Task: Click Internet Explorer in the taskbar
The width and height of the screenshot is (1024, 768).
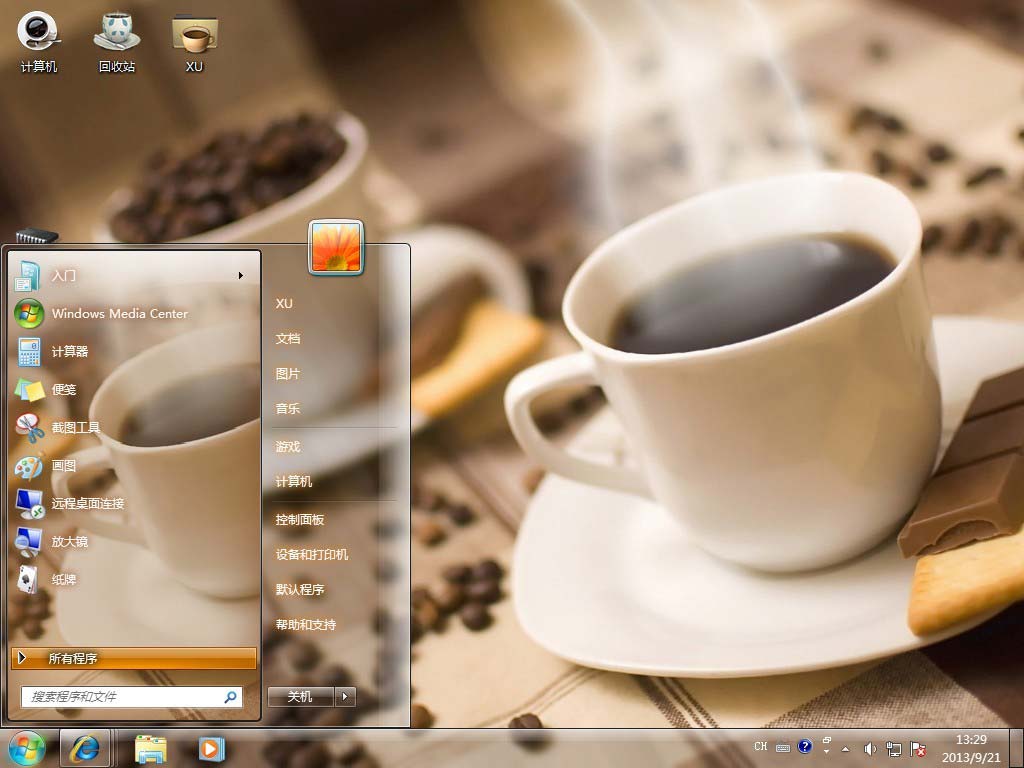Action: point(84,747)
